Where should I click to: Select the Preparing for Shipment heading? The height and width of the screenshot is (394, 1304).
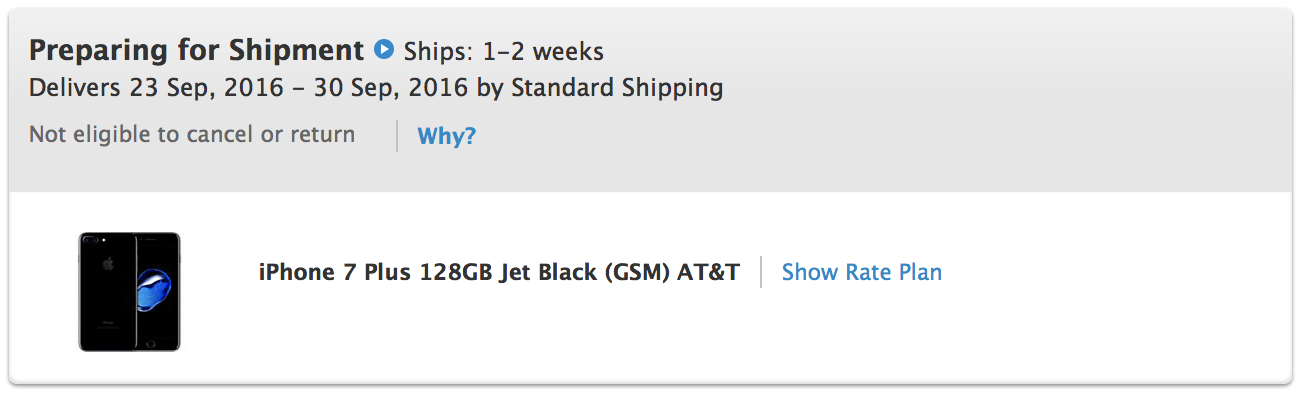(x=197, y=50)
